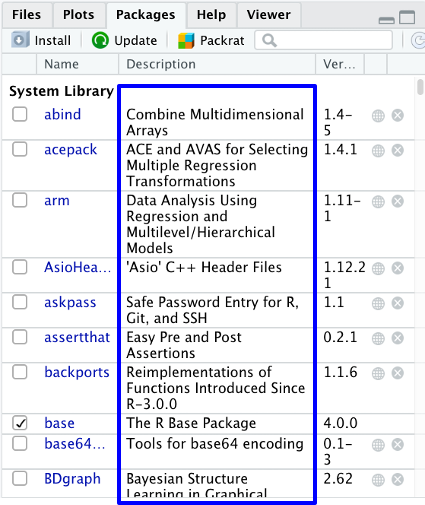The image size is (425, 505).
Task: Click the Install button label
Action: (53, 41)
